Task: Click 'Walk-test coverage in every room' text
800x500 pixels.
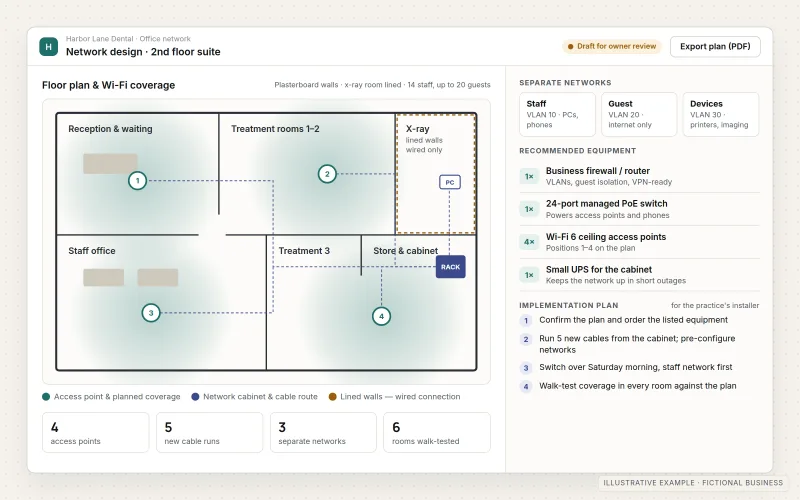Action: [637, 386]
